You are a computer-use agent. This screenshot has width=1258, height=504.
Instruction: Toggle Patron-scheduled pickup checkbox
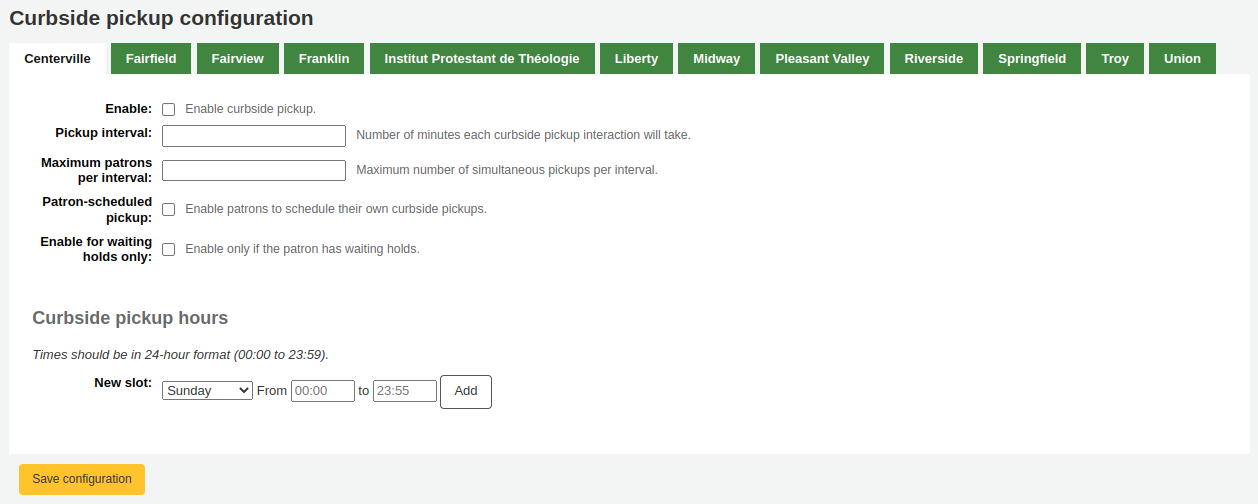169,209
